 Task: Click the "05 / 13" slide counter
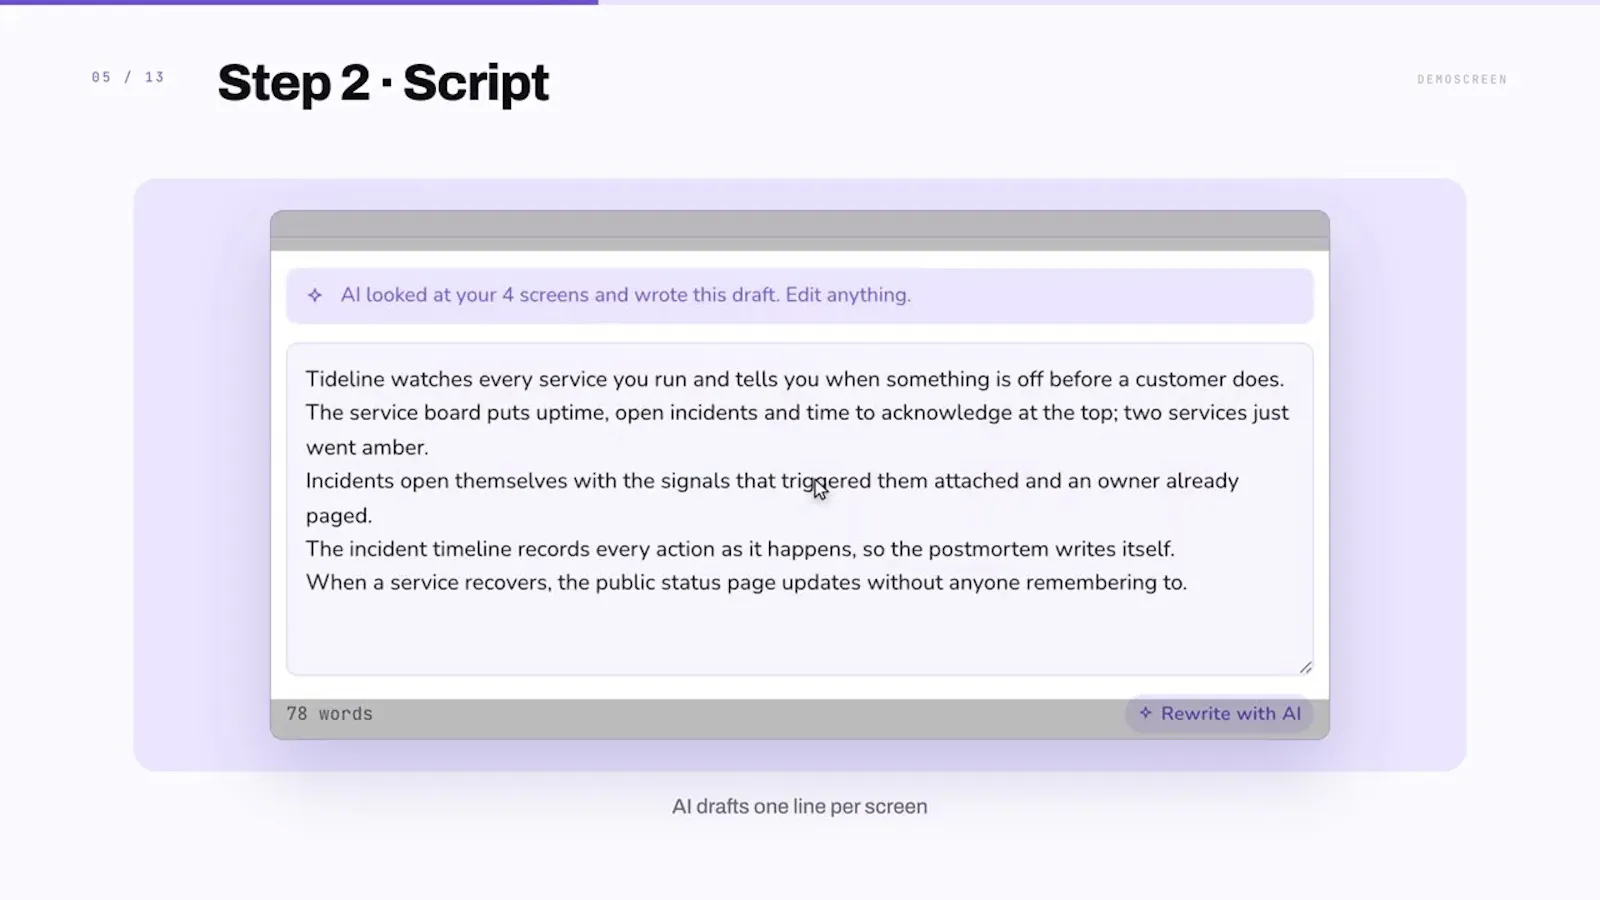tap(128, 77)
